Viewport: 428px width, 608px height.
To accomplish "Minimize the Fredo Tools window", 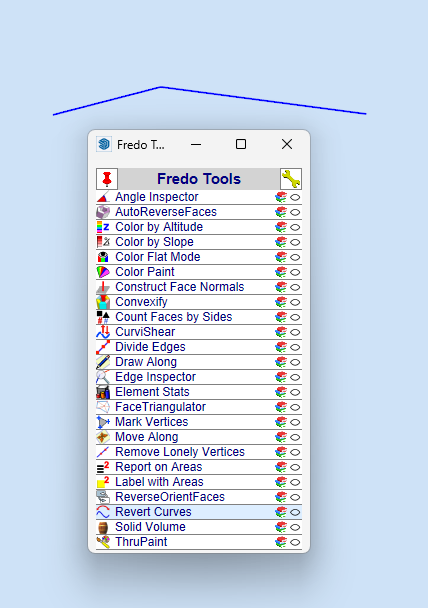I will [196, 144].
